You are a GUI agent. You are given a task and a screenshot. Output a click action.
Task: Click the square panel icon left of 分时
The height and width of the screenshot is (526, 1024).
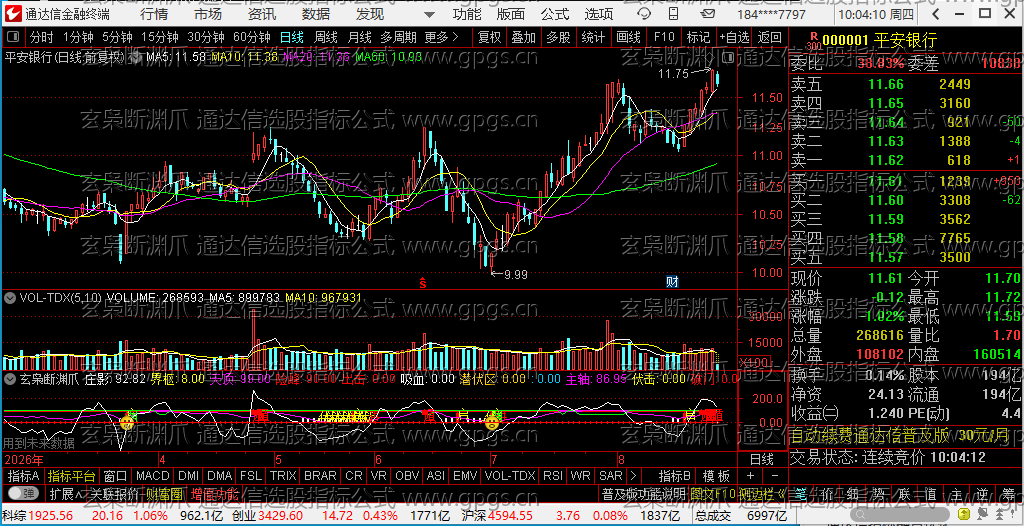14,37
